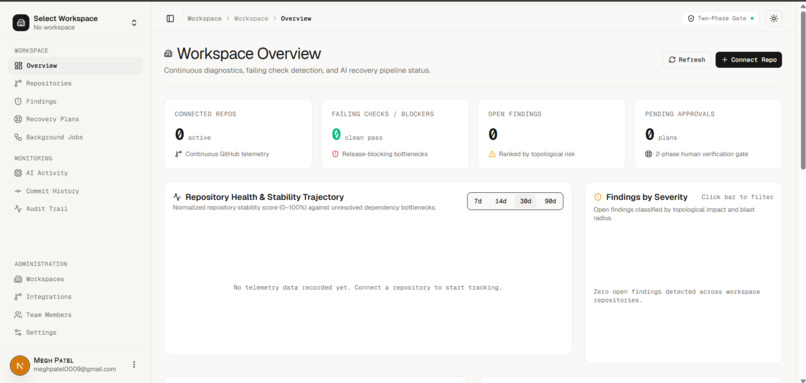Click the Team Members people icon
The image size is (806, 383).
click(18, 315)
